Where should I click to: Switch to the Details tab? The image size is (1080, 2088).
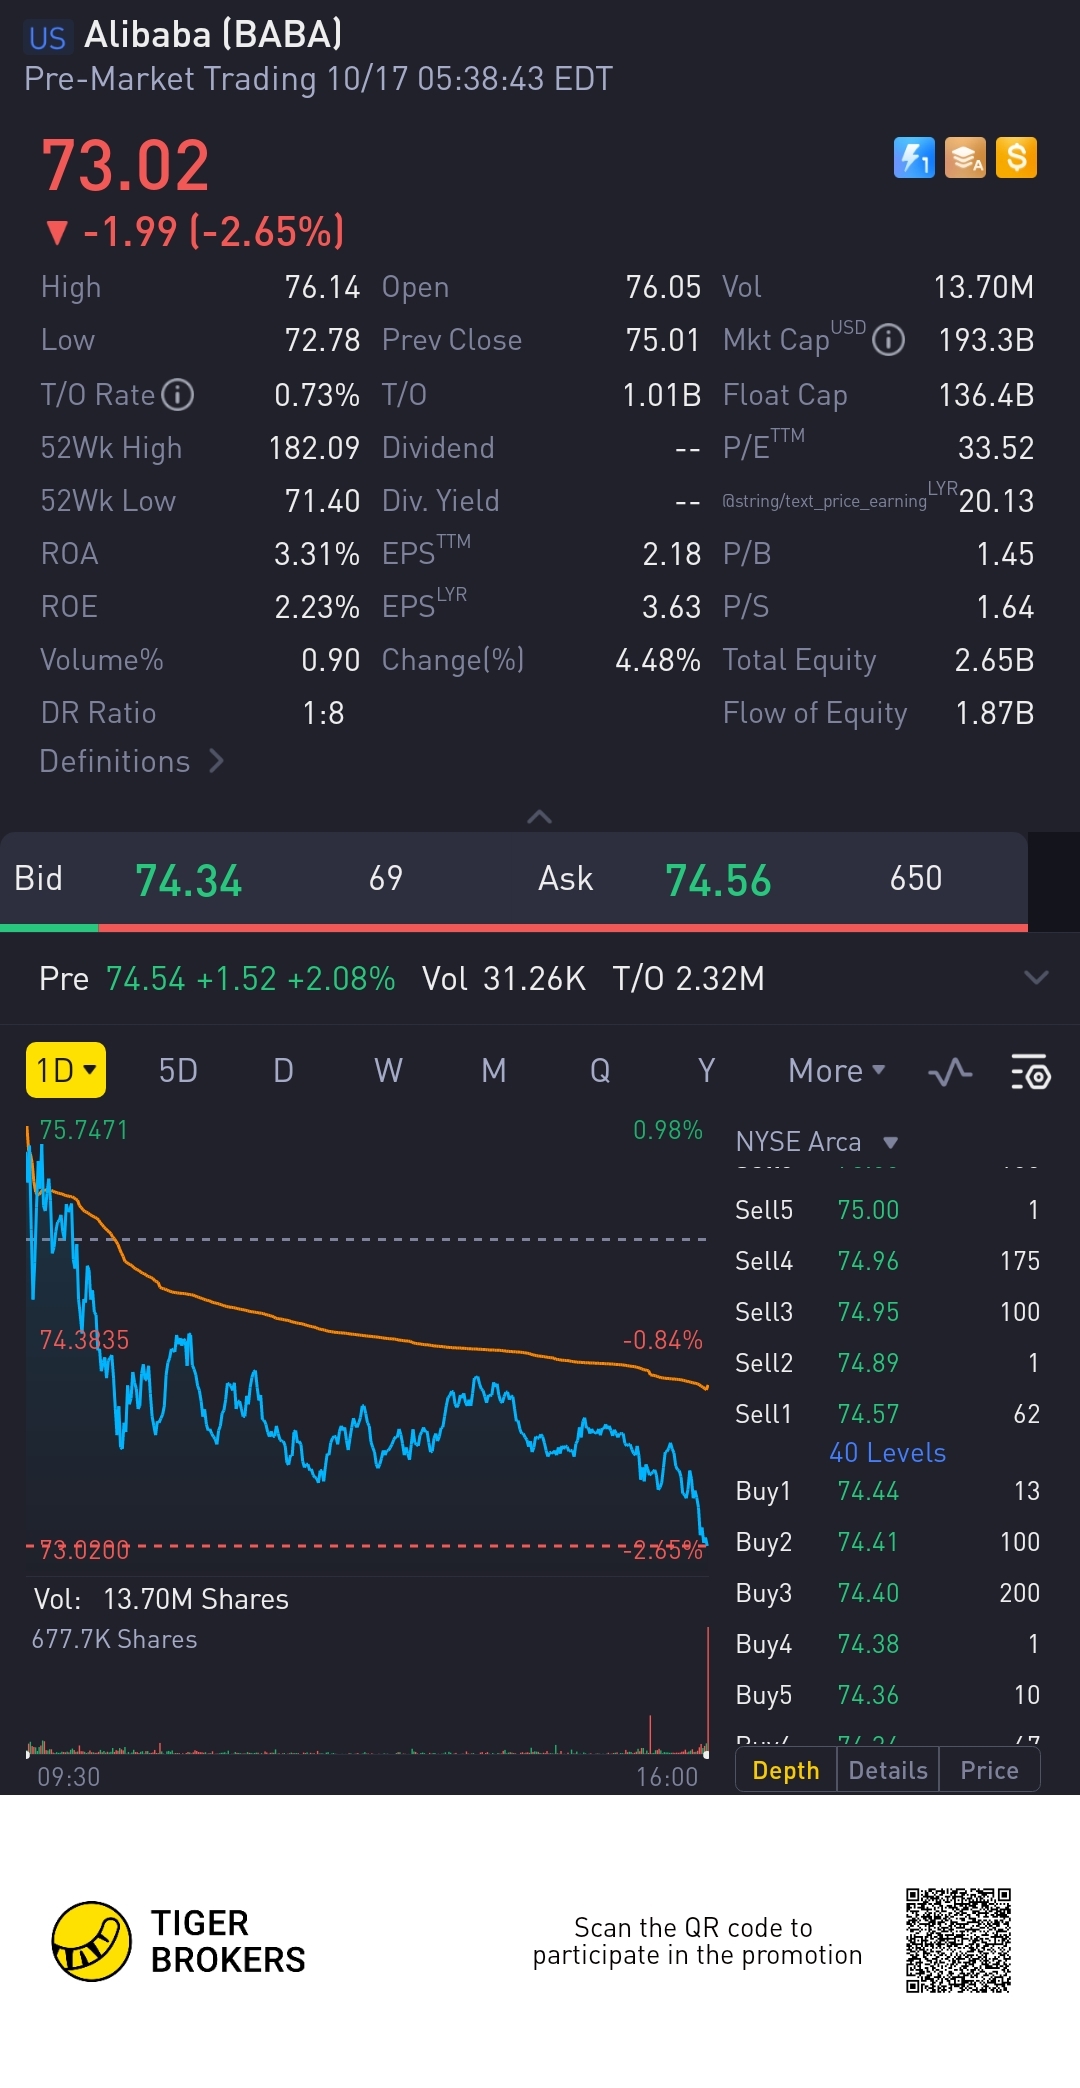coord(887,1771)
